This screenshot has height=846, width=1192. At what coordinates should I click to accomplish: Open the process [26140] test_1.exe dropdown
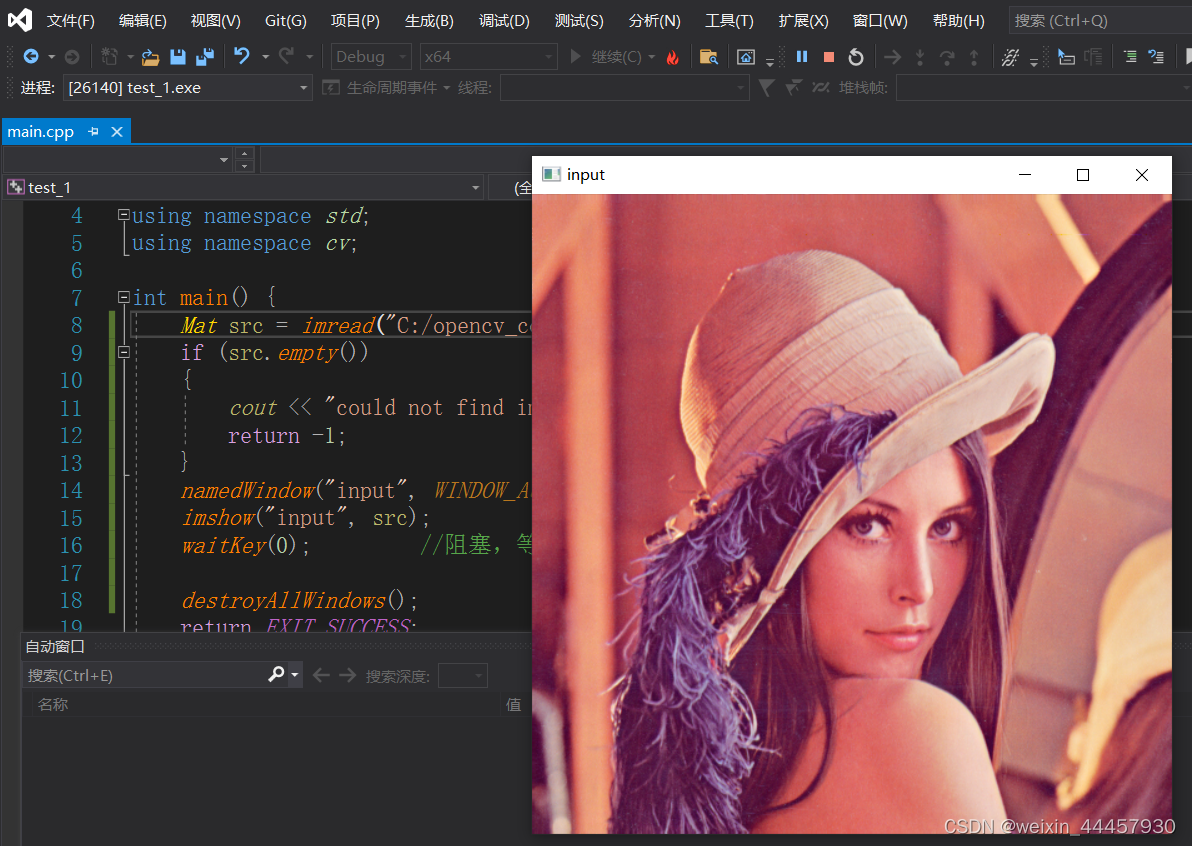188,88
